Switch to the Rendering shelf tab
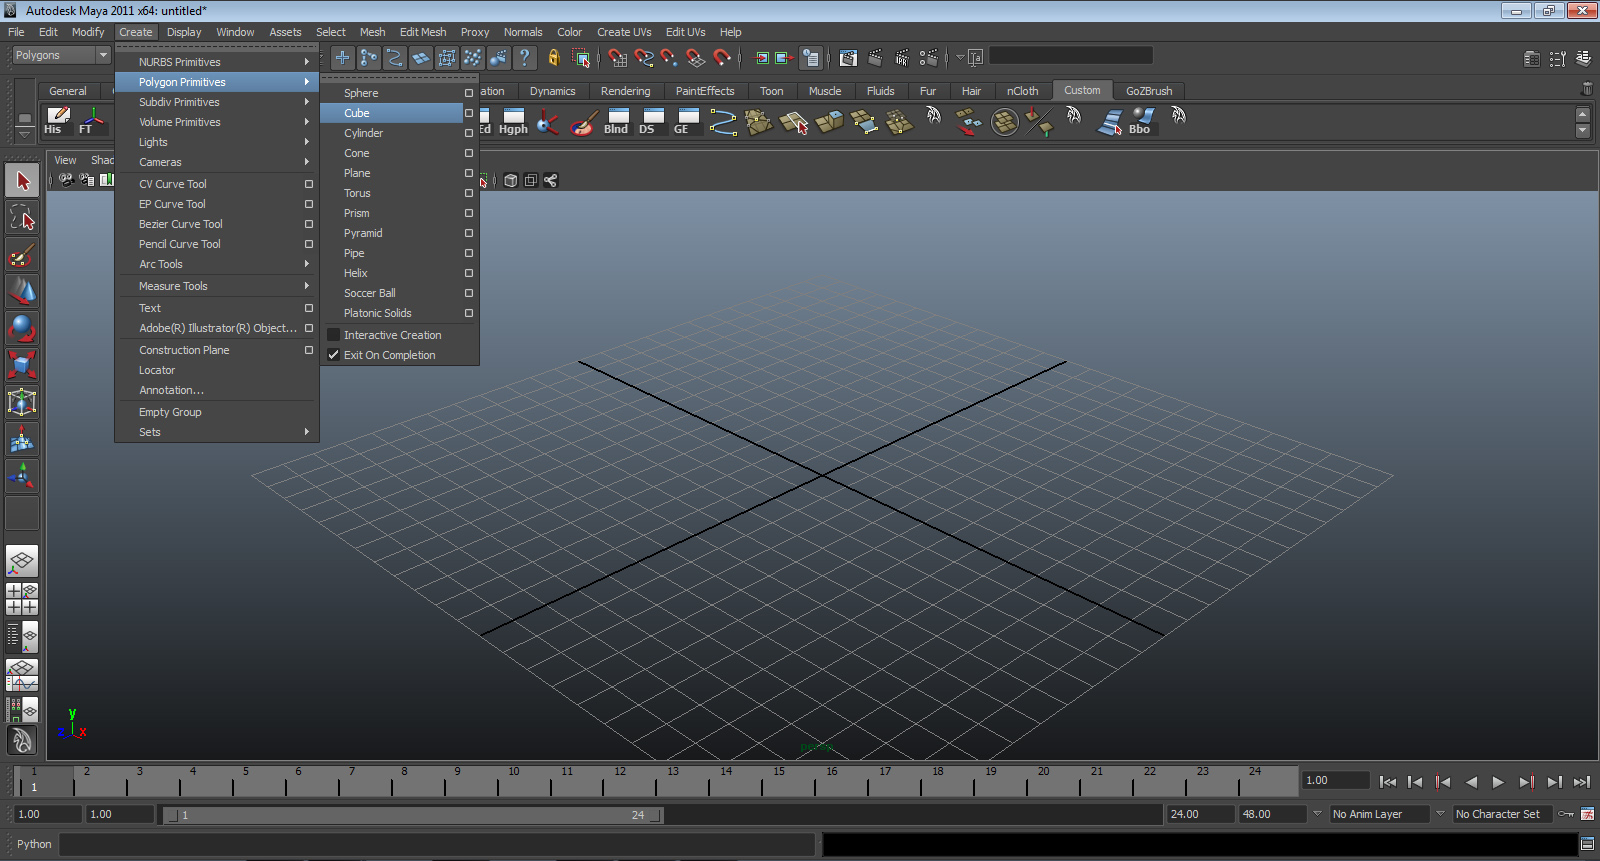 point(625,91)
